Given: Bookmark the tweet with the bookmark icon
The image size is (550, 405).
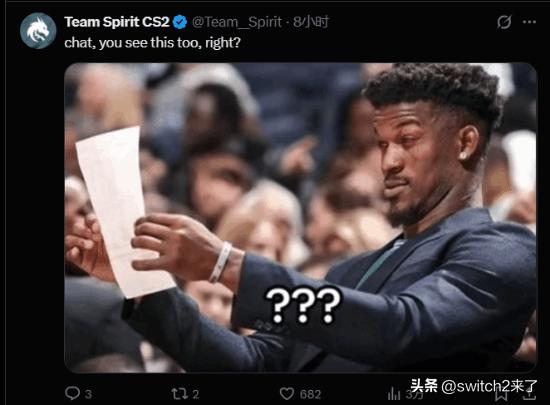Looking at the screenshot, I should point(501,394).
